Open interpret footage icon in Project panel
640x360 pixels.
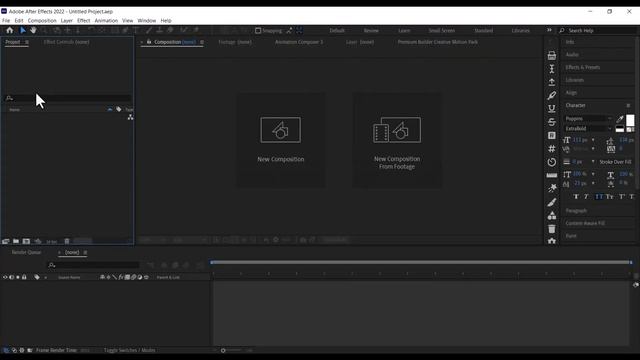tap(5, 241)
